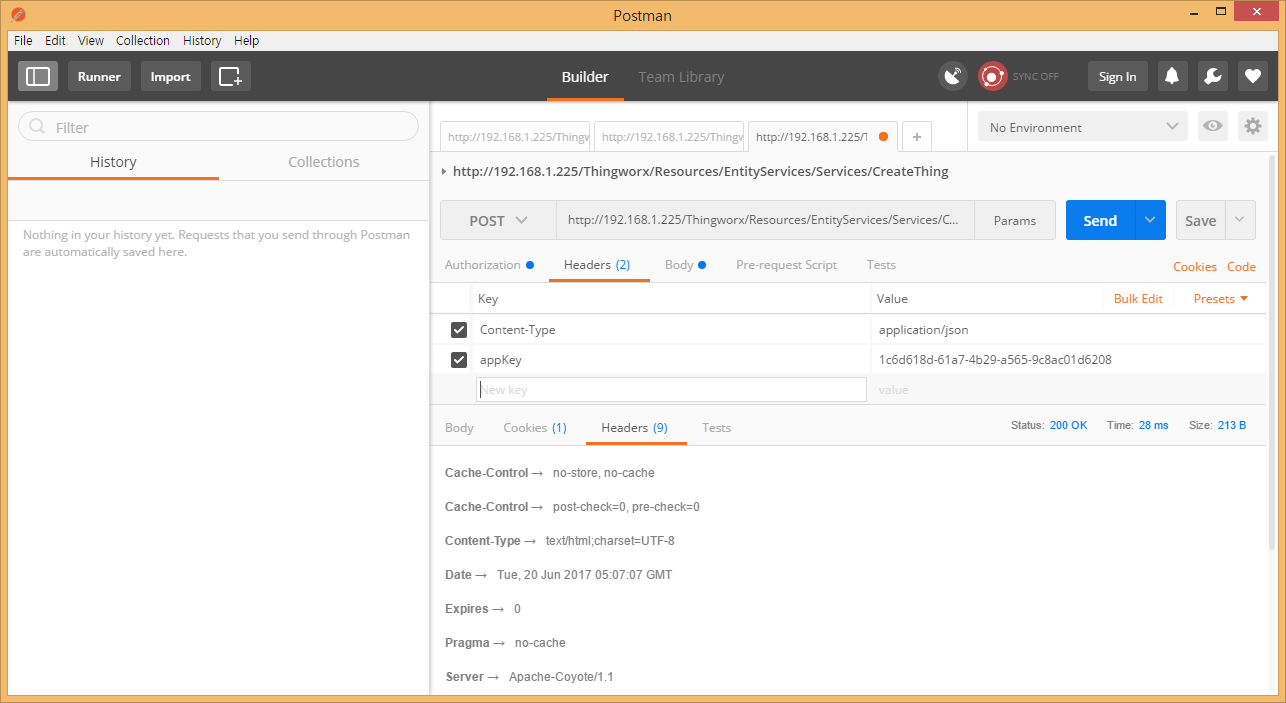1286x703 pixels.
Task: Select the History sidebar tab
Action: [113, 162]
